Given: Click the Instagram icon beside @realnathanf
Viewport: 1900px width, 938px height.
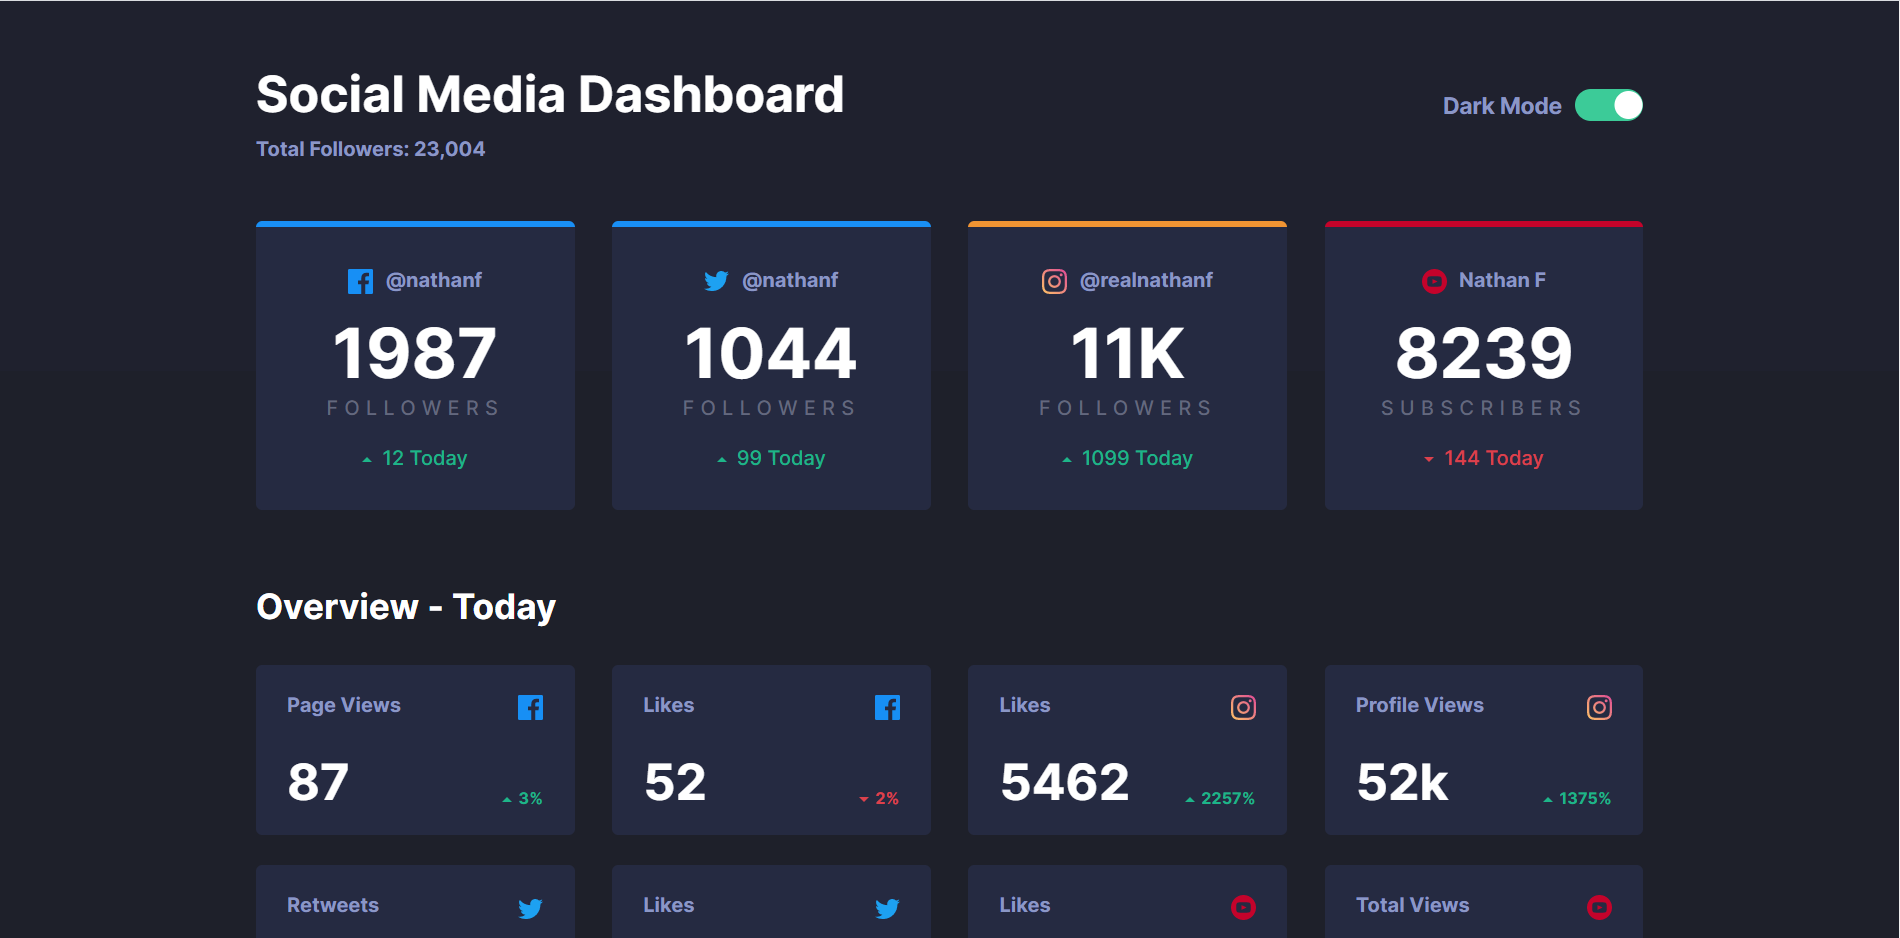Looking at the screenshot, I should pos(1054,281).
